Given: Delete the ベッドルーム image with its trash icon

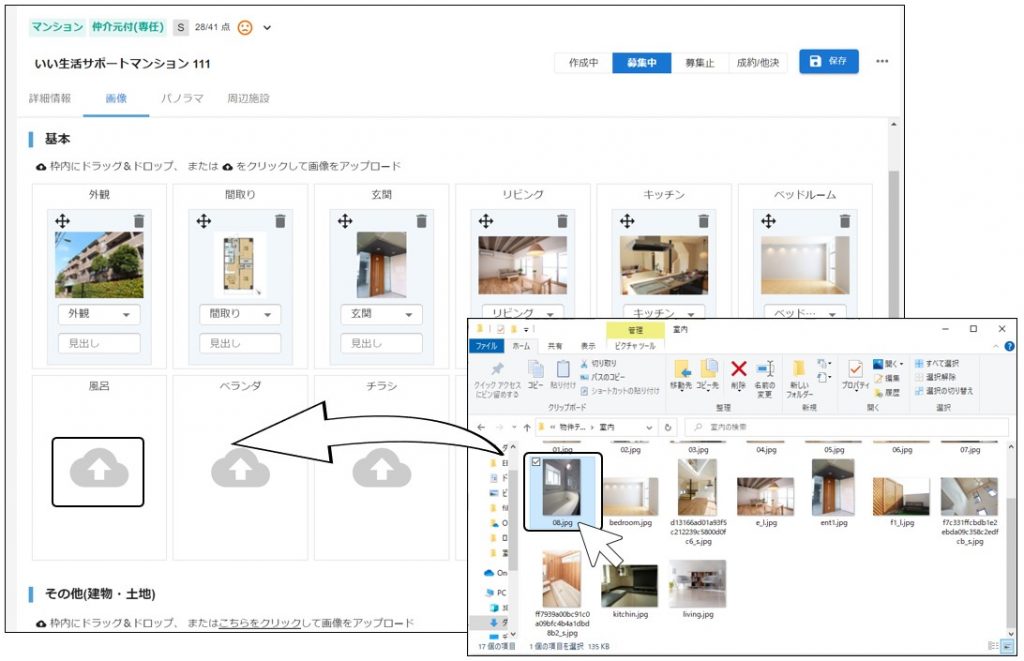Looking at the screenshot, I should [x=844, y=221].
